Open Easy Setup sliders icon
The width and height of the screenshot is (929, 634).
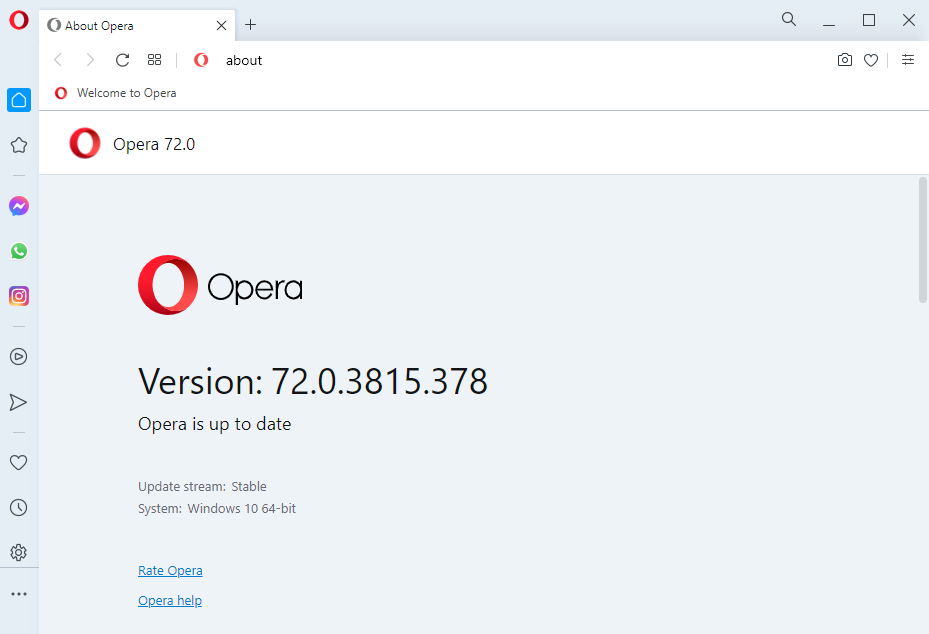coord(908,60)
